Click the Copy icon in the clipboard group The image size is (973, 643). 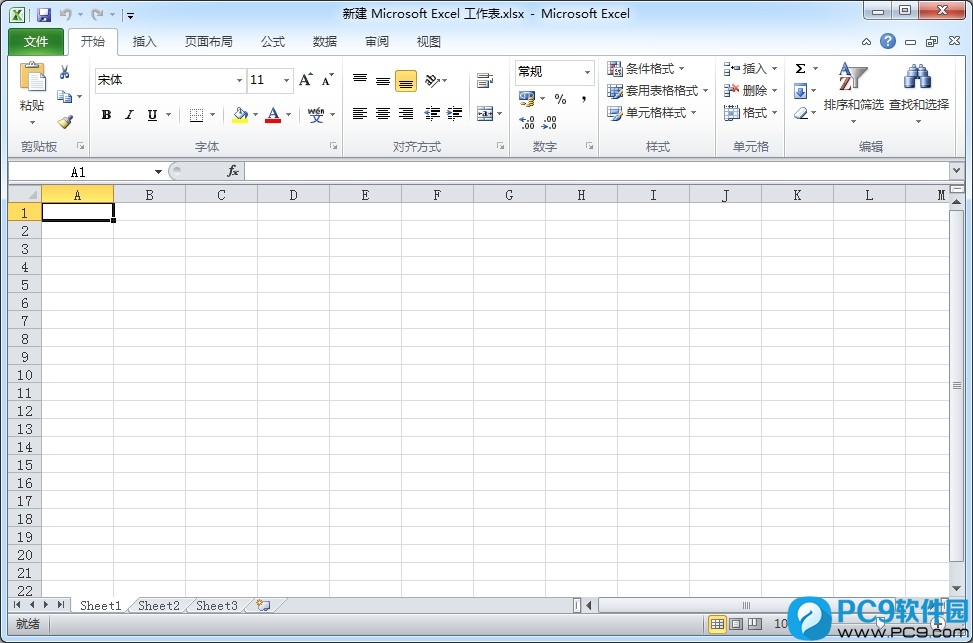pos(64,97)
